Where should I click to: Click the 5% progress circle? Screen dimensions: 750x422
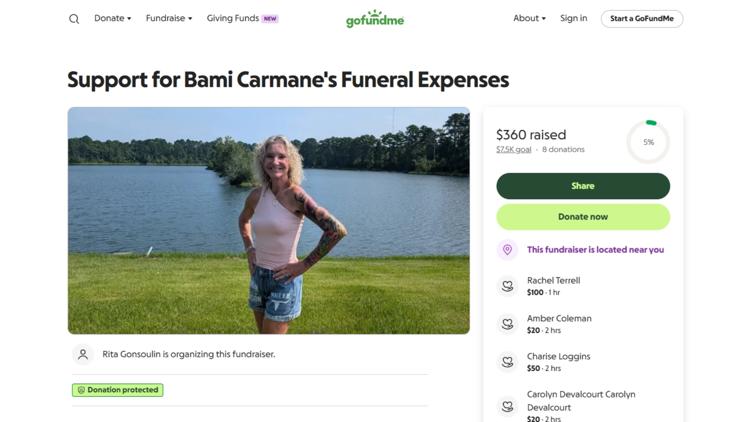(648, 142)
